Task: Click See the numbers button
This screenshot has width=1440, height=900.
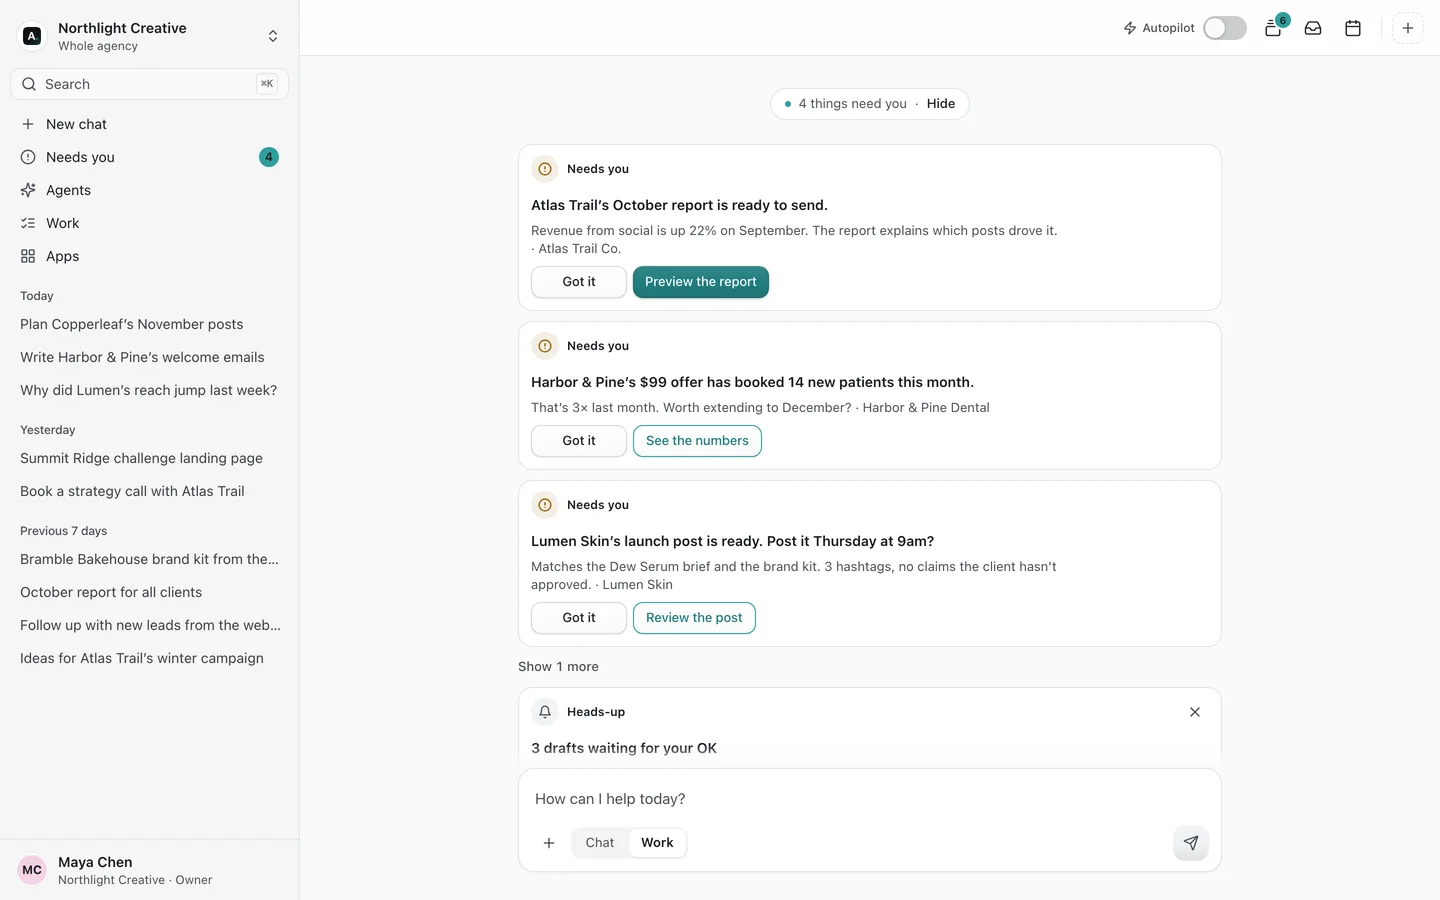Action: click(697, 441)
